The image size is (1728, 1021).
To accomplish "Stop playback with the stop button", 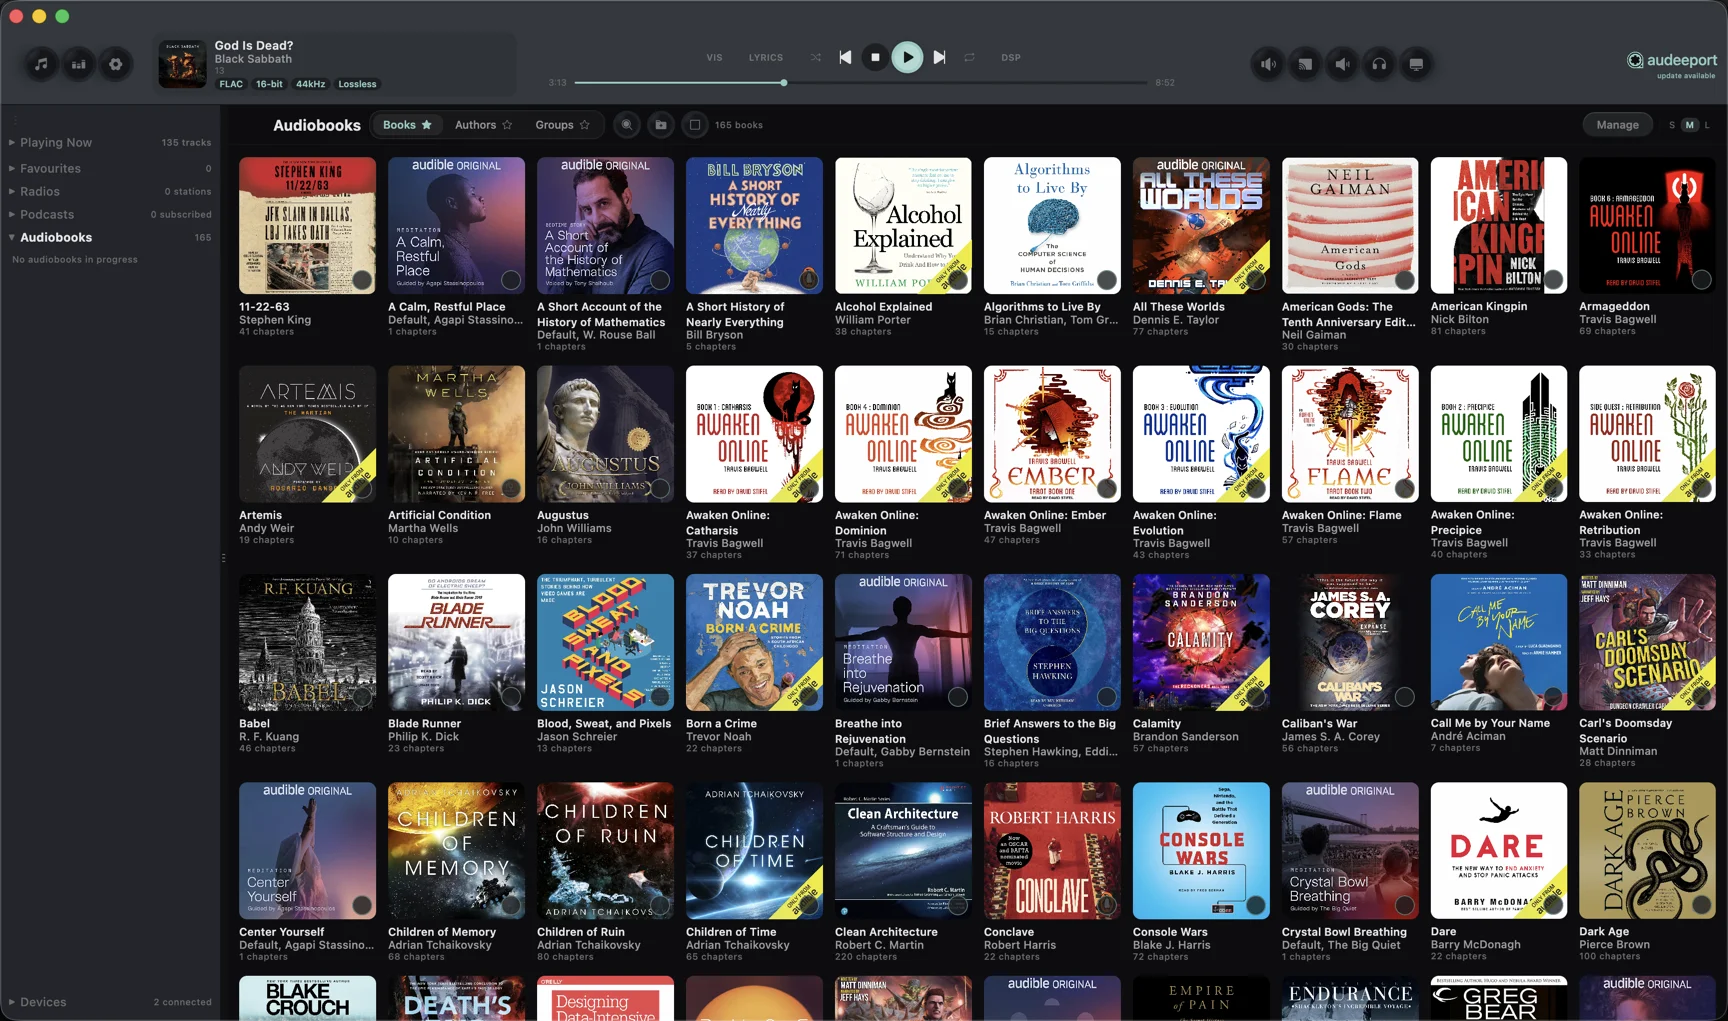I will coord(875,58).
